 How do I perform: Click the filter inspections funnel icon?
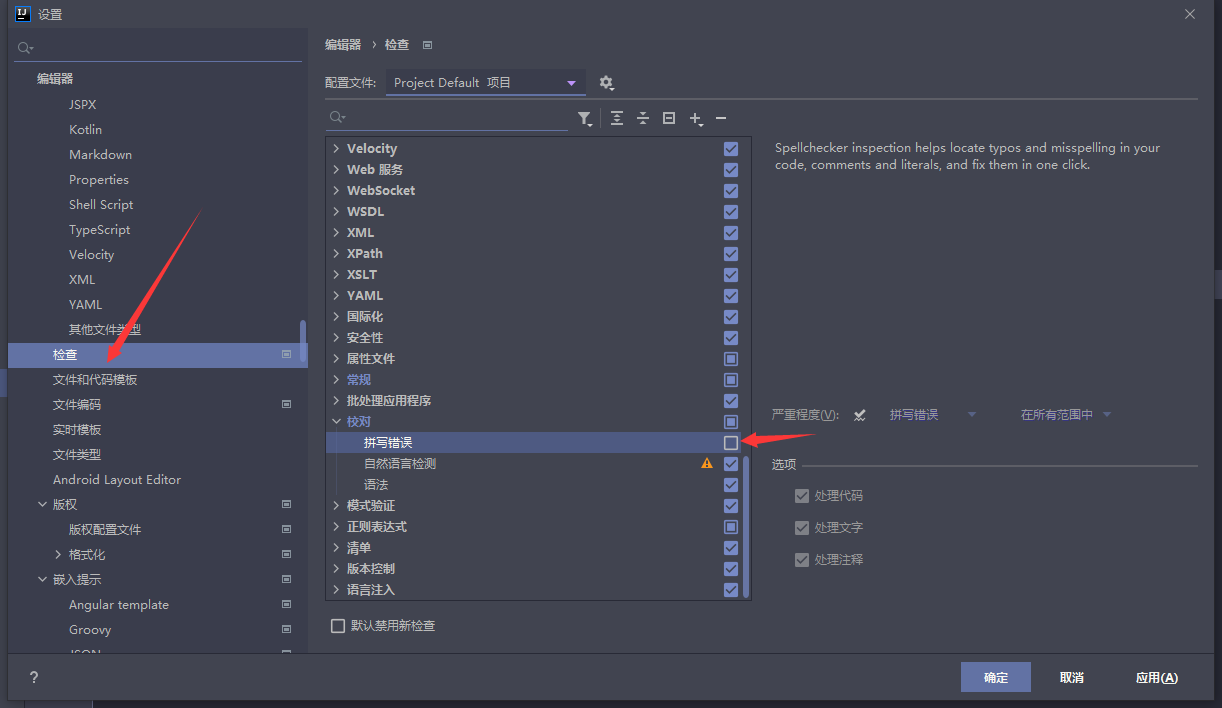[x=585, y=119]
